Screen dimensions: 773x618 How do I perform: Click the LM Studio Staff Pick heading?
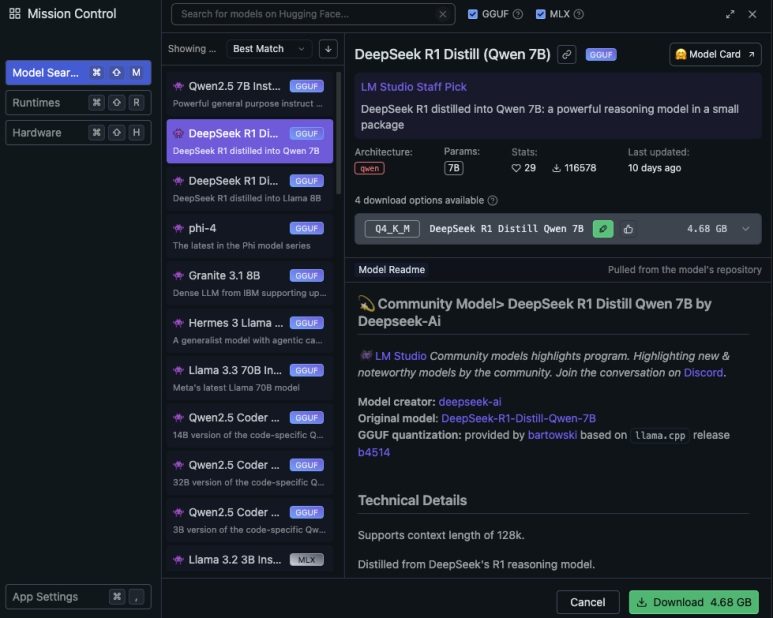pyautogui.click(x=414, y=87)
